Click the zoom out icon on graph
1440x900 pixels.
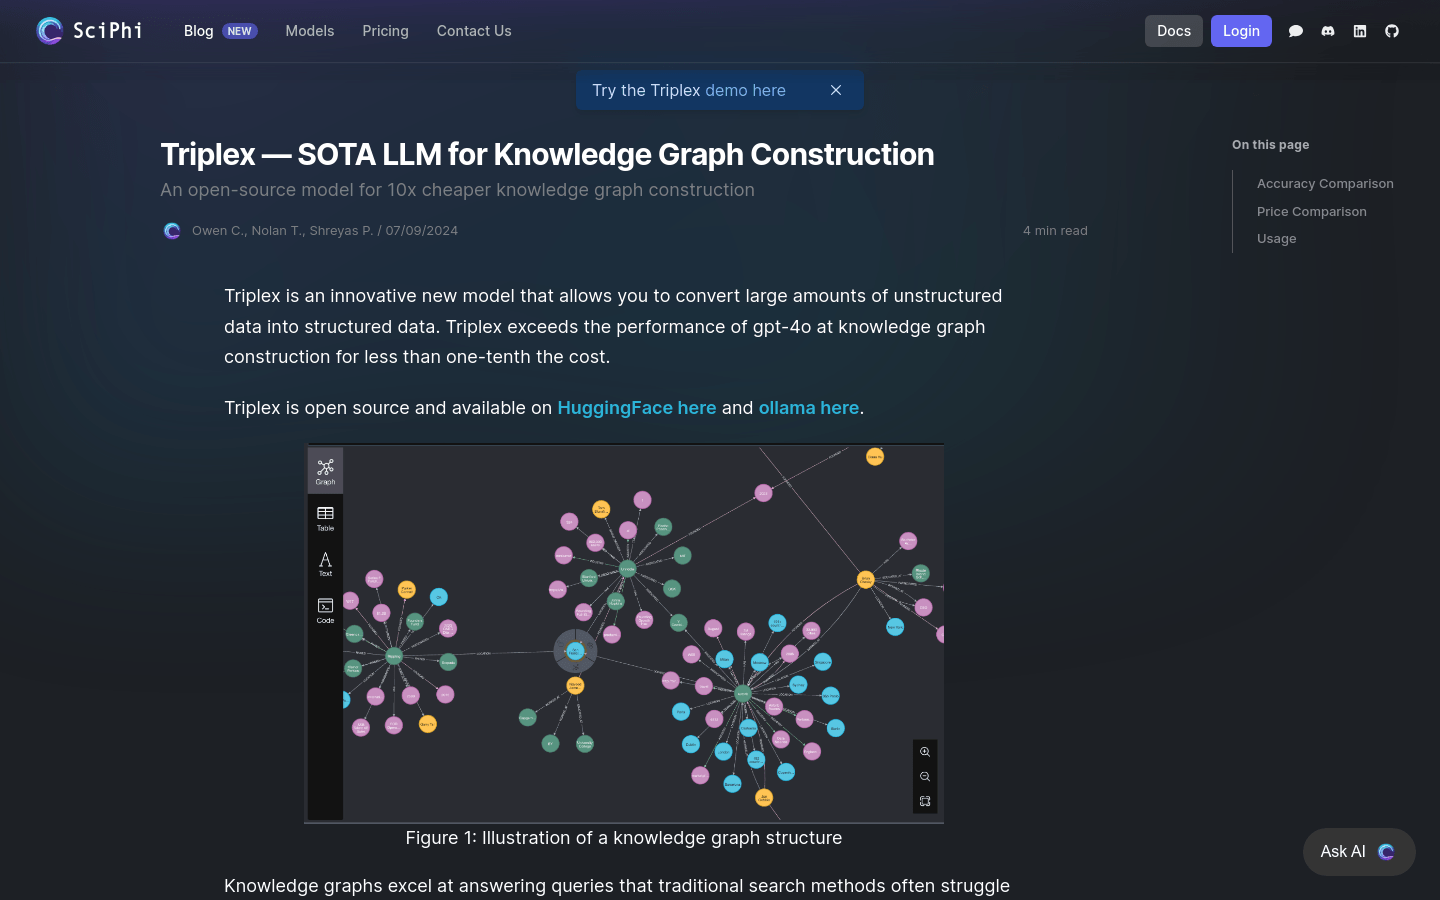tap(925, 777)
